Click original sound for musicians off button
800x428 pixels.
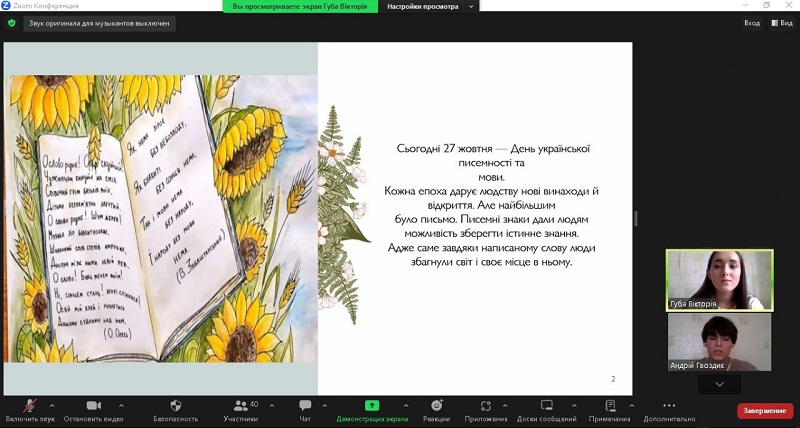point(99,23)
